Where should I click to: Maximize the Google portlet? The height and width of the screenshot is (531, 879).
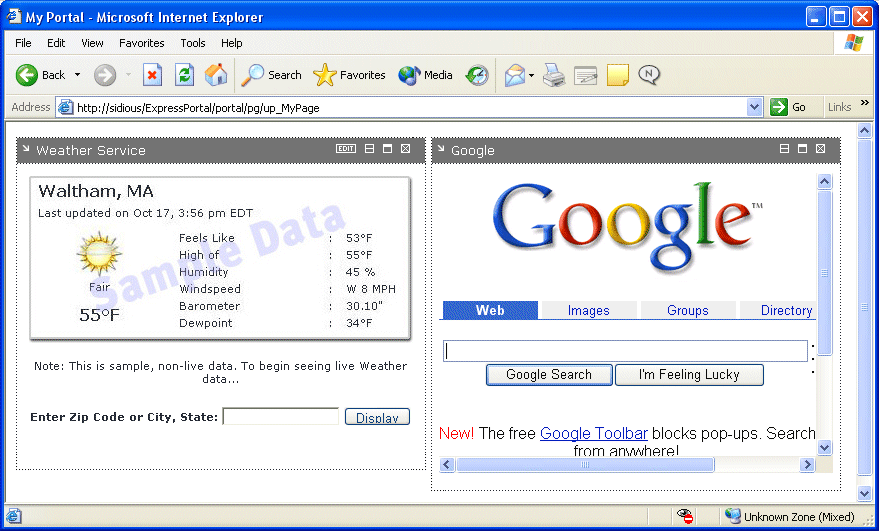(x=802, y=149)
